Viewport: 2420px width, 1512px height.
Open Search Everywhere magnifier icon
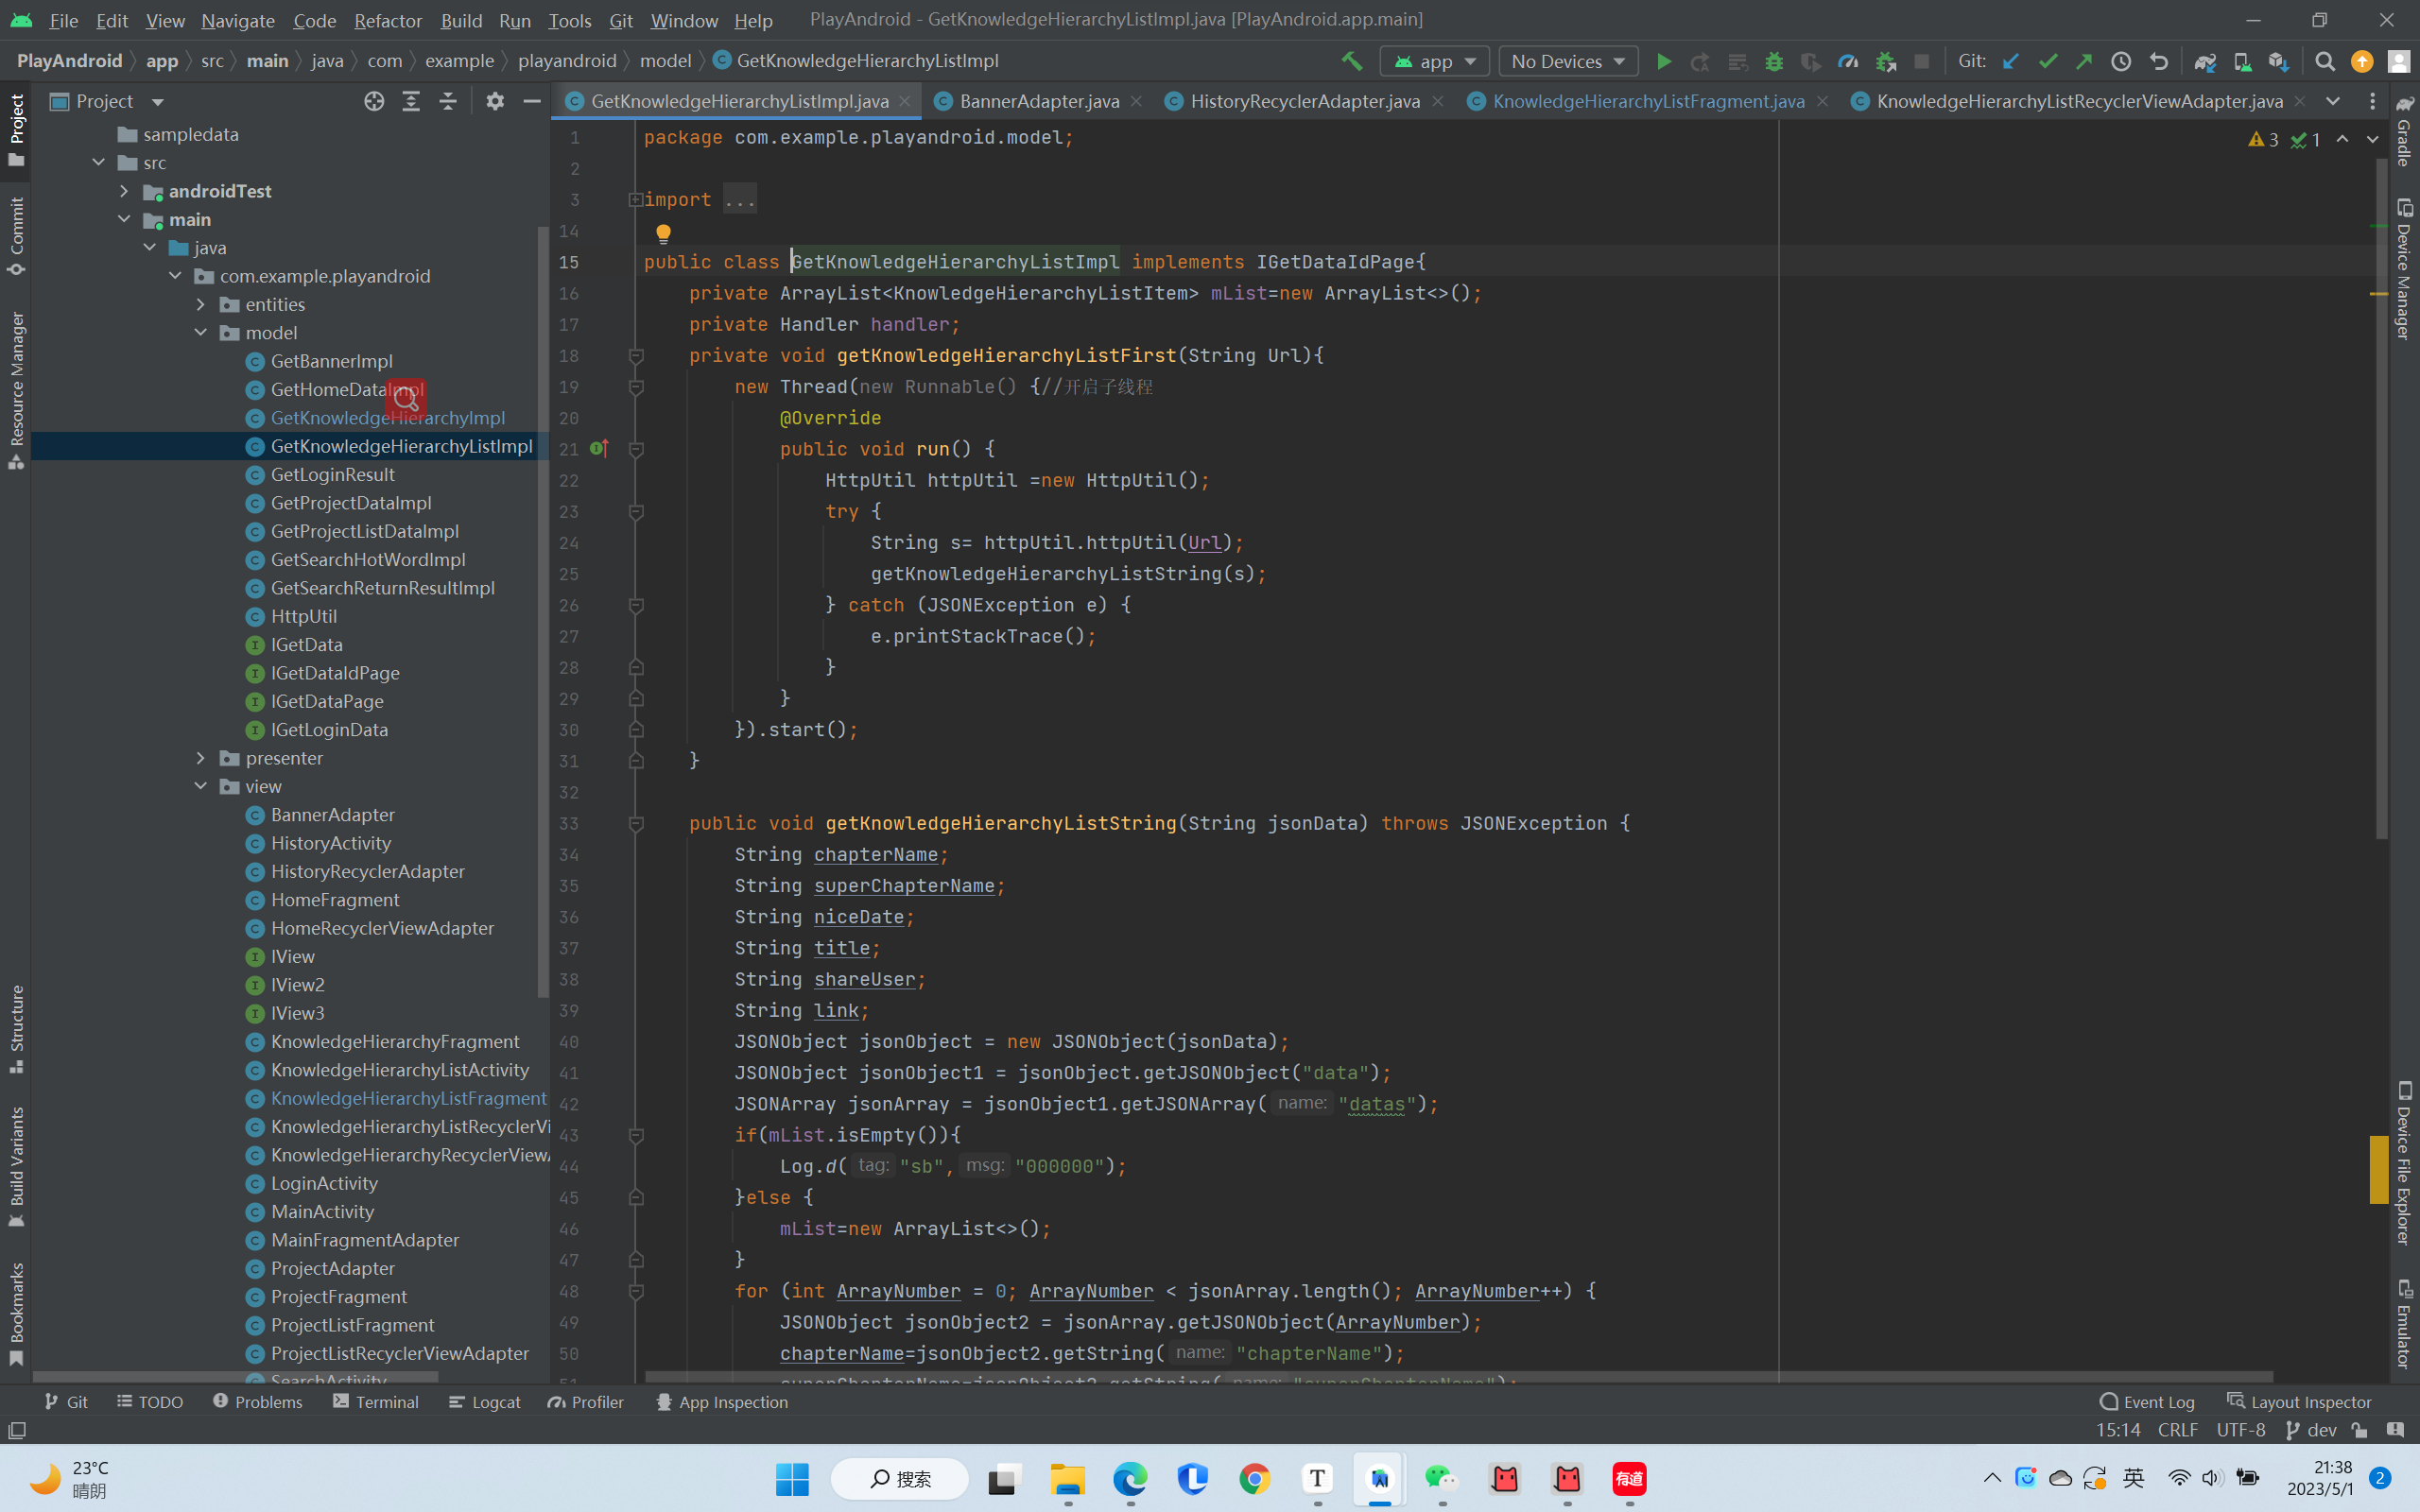pos(2325,61)
